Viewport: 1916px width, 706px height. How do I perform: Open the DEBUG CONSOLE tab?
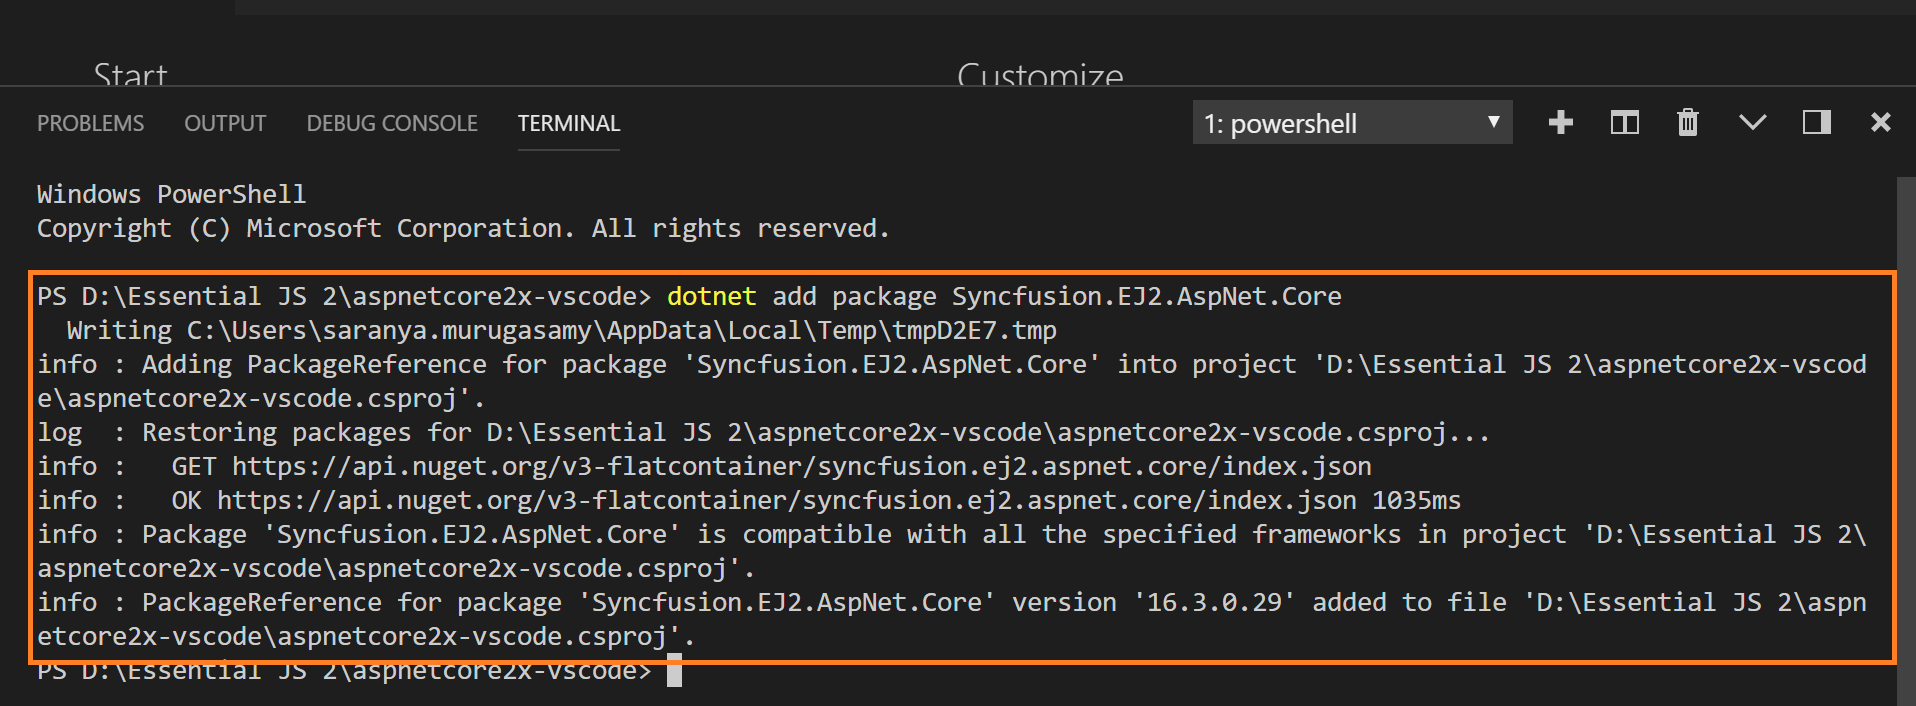(392, 123)
